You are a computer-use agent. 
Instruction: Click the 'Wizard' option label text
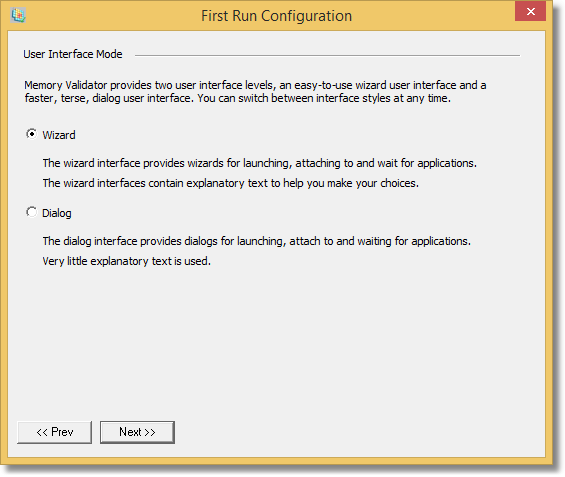click(x=59, y=135)
